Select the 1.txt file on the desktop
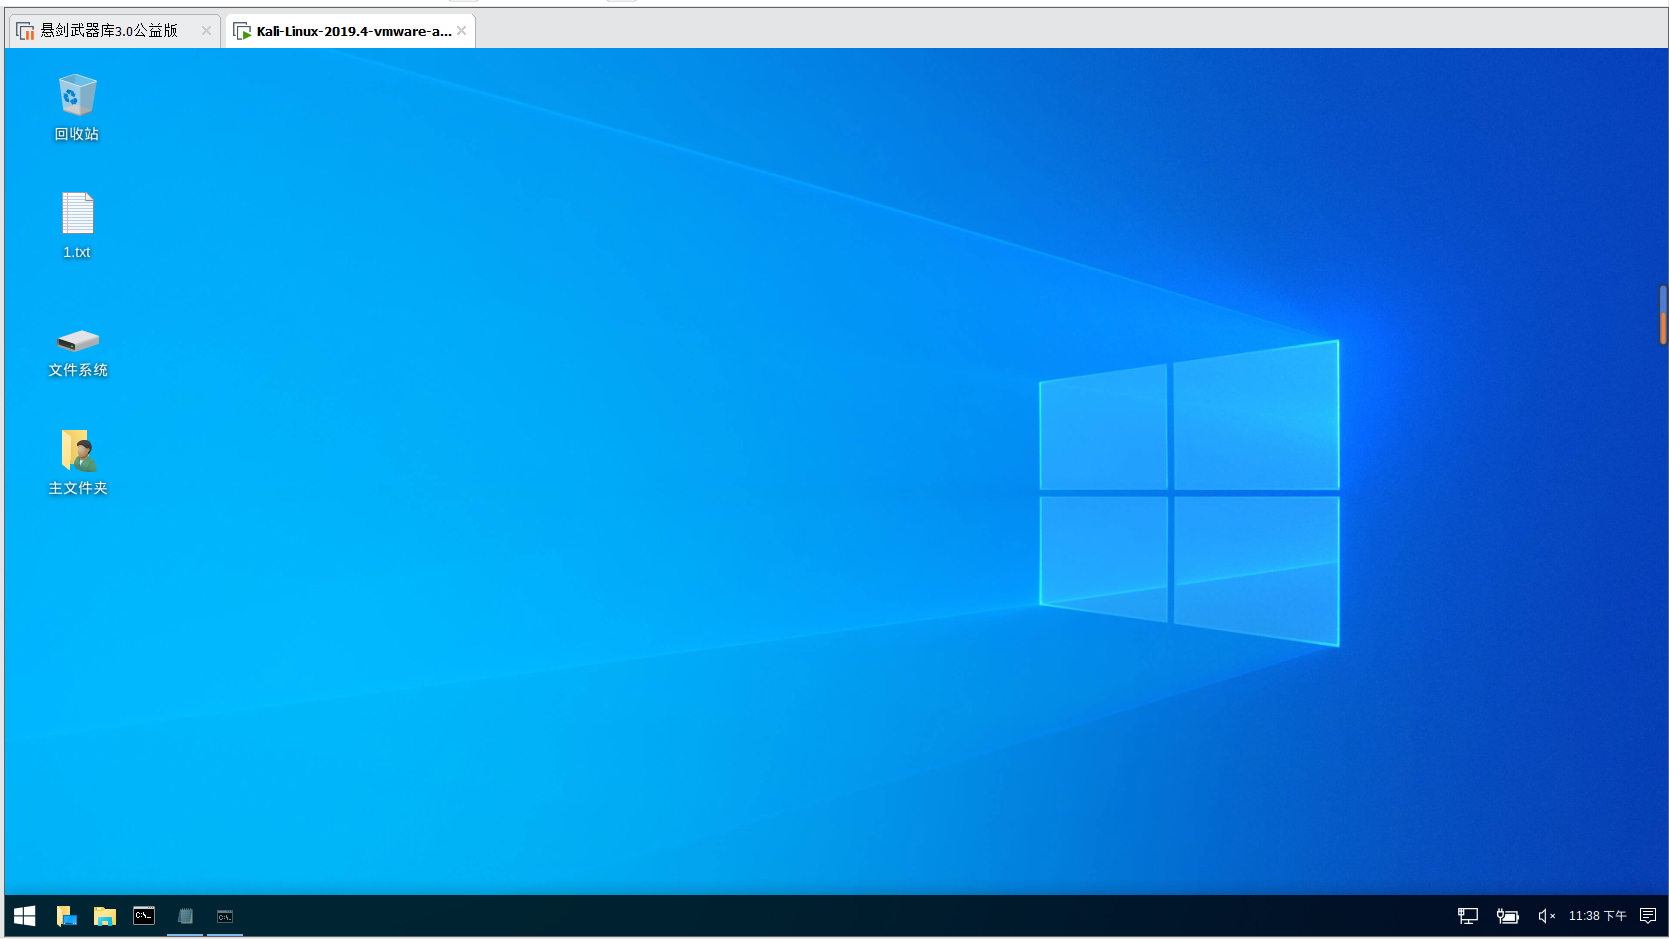Viewport: 1669px width, 939px height. (77, 225)
